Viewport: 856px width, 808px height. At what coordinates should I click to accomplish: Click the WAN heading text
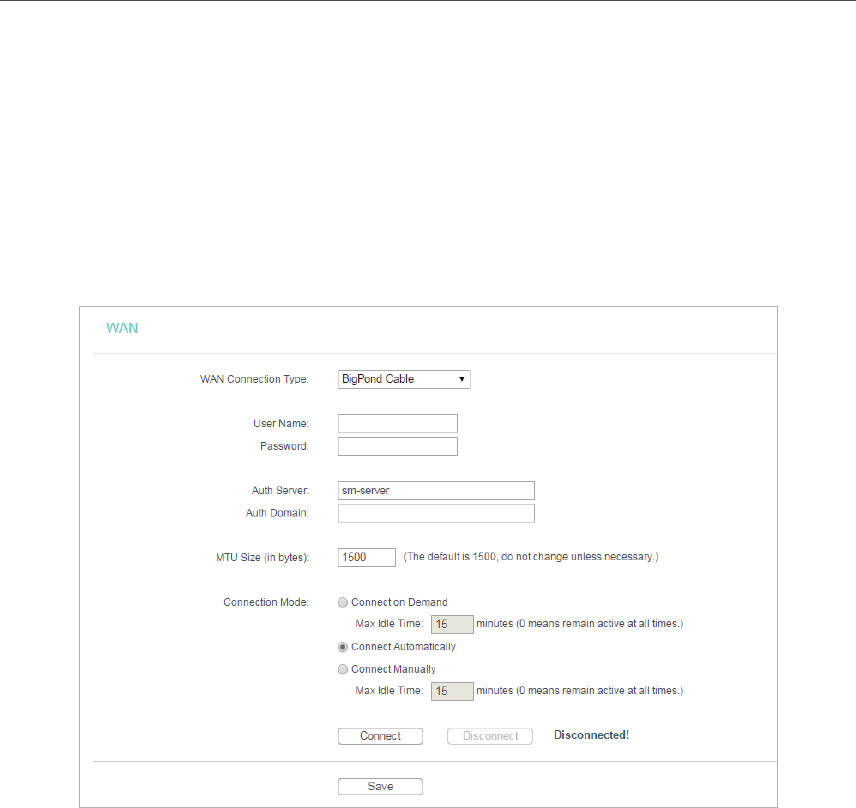[122, 328]
